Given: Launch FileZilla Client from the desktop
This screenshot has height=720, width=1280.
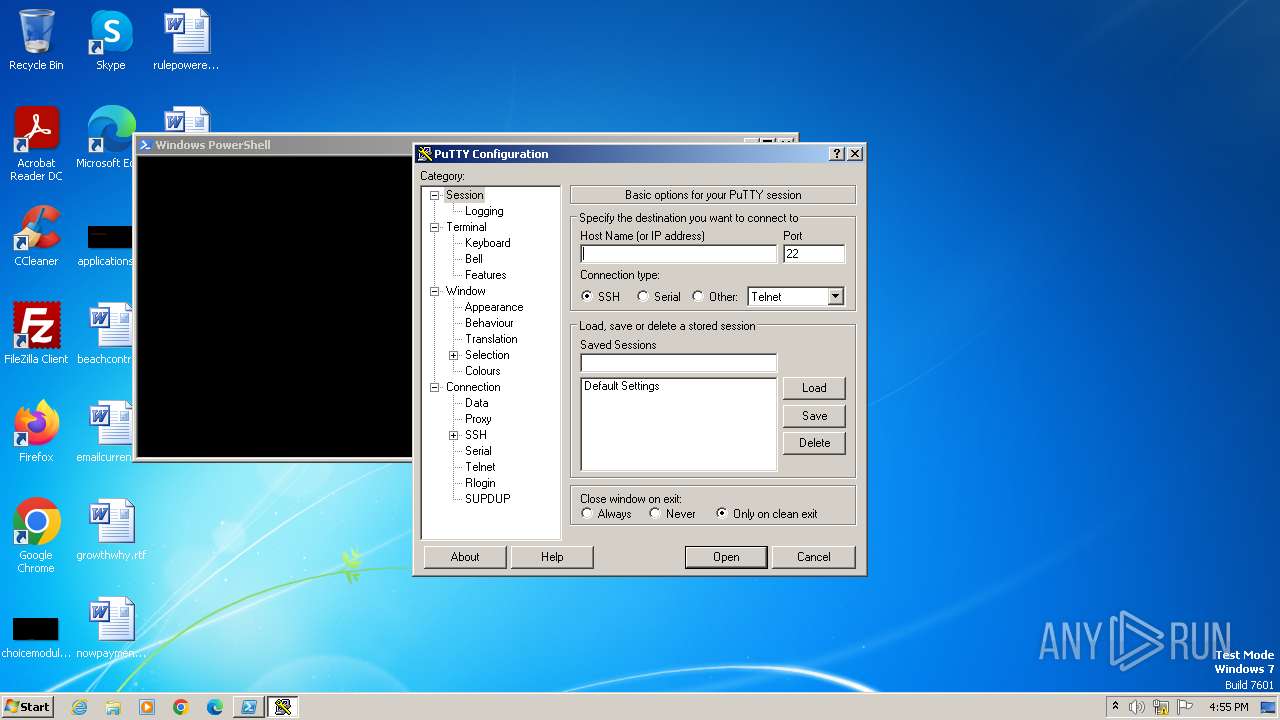Looking at the screenshot, I should (36, 334).
